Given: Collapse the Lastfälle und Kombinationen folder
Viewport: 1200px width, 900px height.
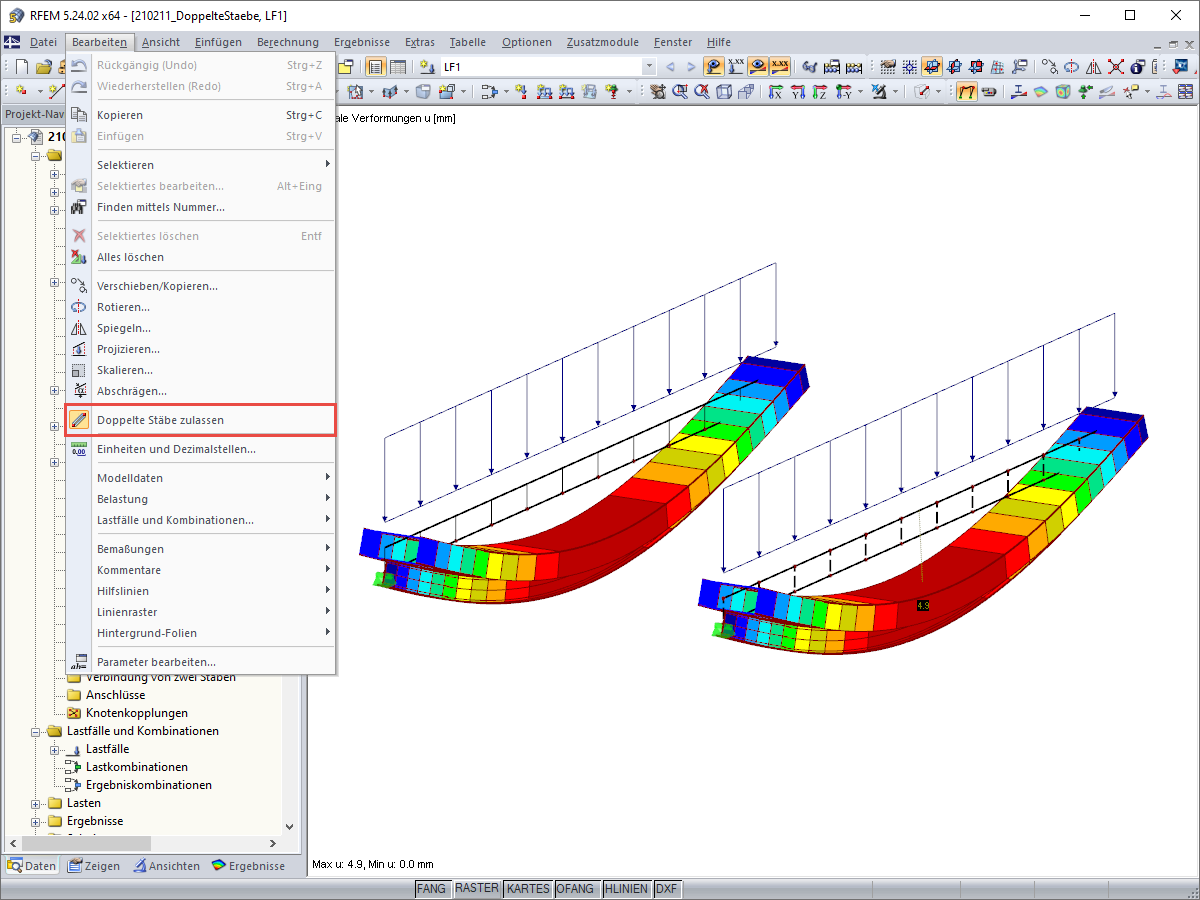Looking at the screenshot, I should [x=36, y=731].
